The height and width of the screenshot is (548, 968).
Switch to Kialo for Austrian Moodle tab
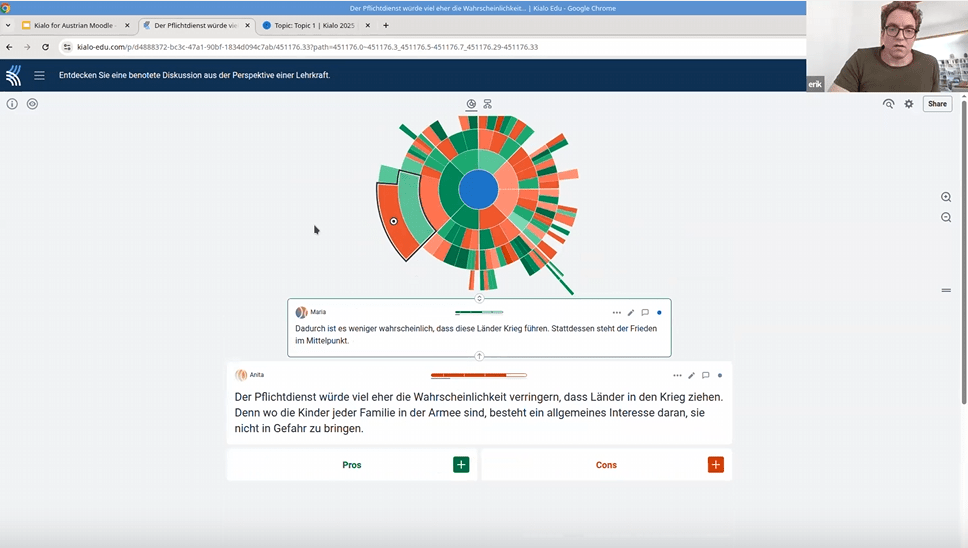[x=69, y=25]
